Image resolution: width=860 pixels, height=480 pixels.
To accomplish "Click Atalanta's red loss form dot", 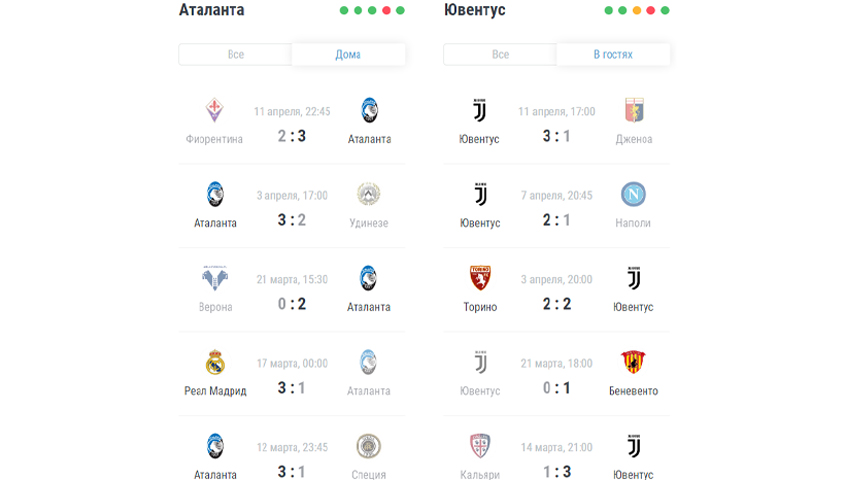I will pyautogui.click(x=386, y=10).
